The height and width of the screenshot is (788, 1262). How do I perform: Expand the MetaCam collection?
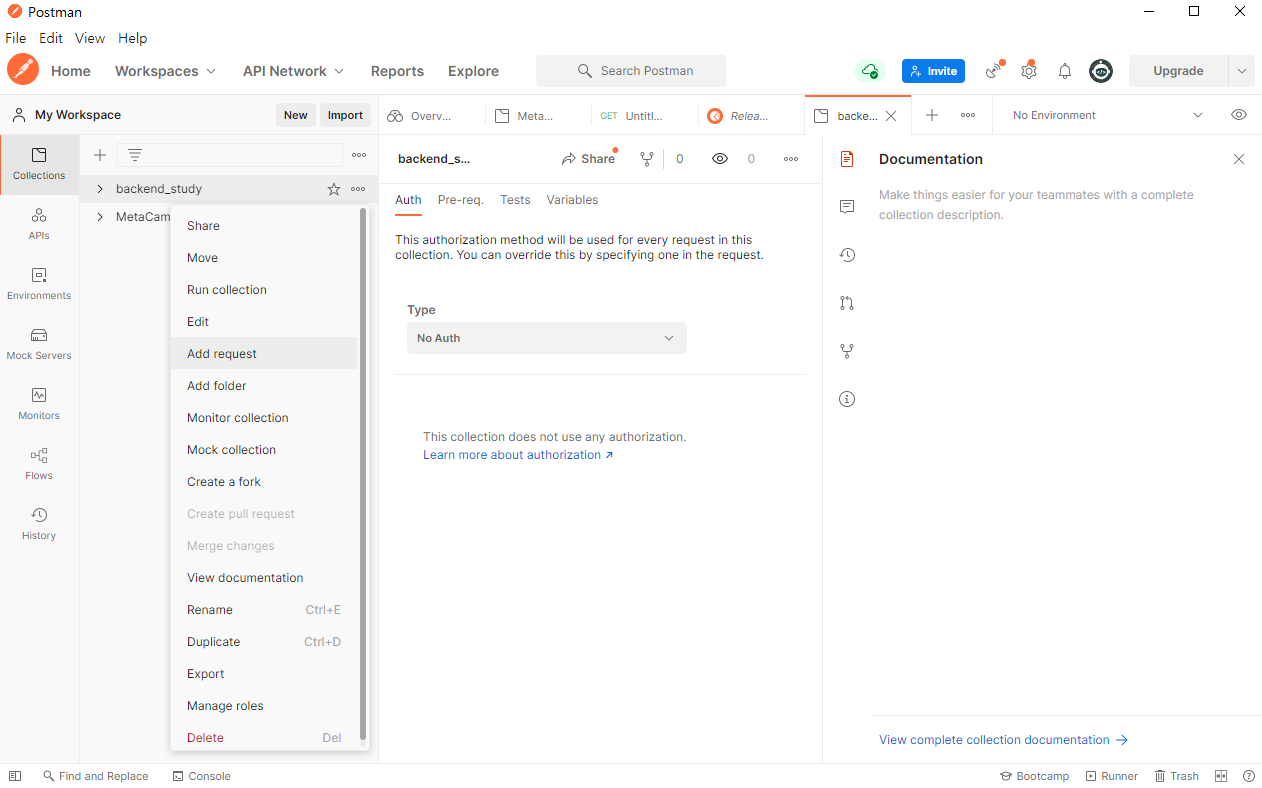[100, 217]
